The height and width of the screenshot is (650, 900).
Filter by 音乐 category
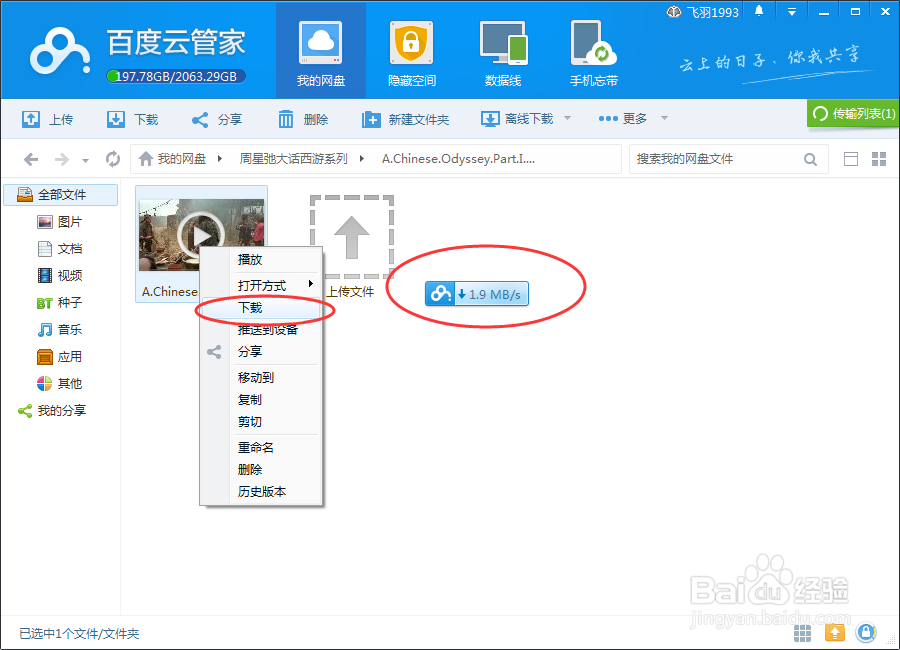[60, 330]
